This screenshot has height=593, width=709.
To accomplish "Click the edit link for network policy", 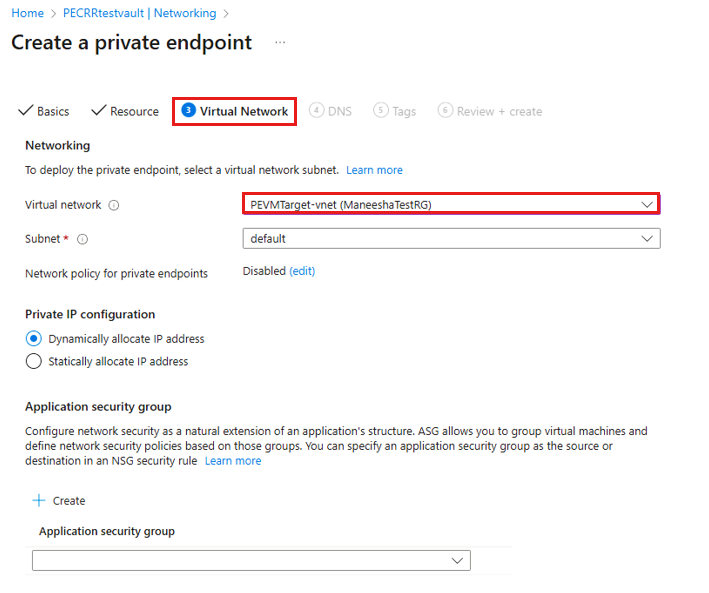I will (302, 271).
